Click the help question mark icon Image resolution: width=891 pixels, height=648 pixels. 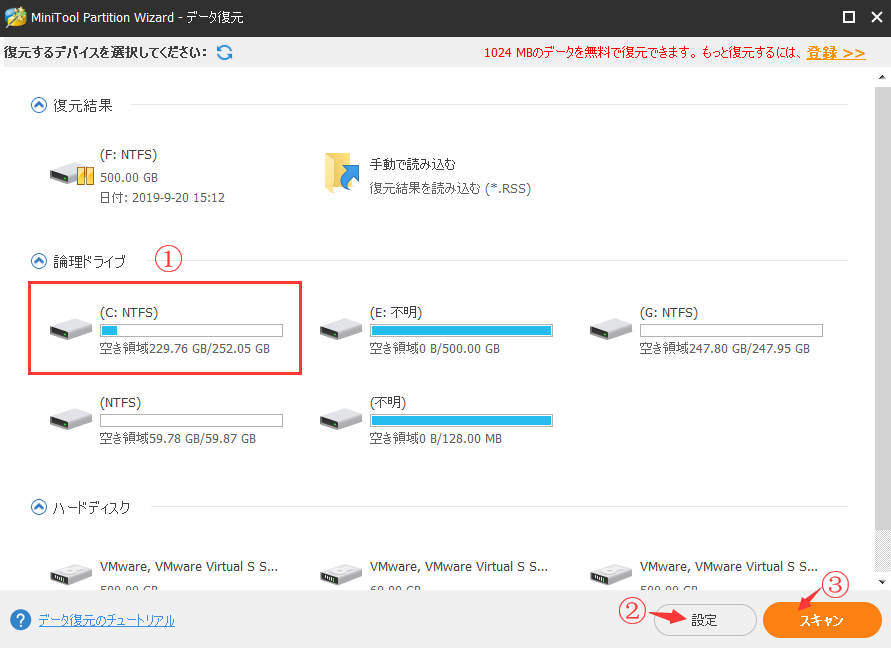coord(19,620)
